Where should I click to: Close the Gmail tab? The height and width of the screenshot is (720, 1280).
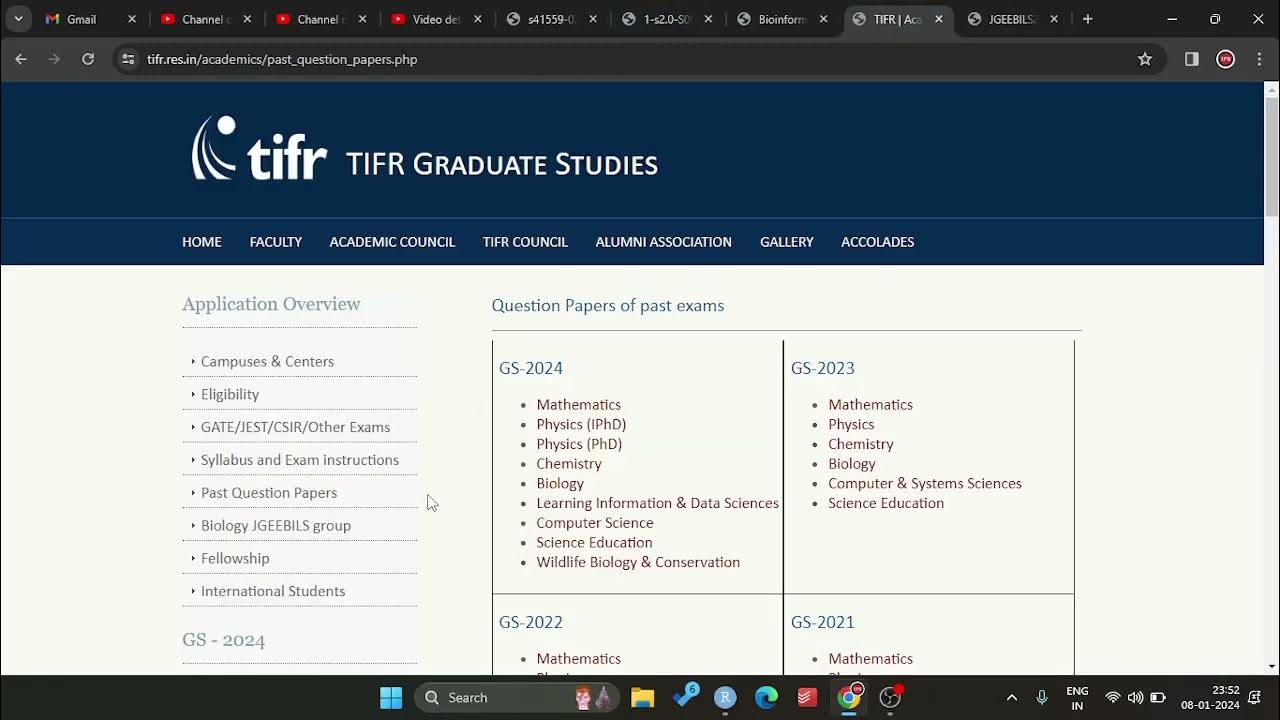[131, 19]
